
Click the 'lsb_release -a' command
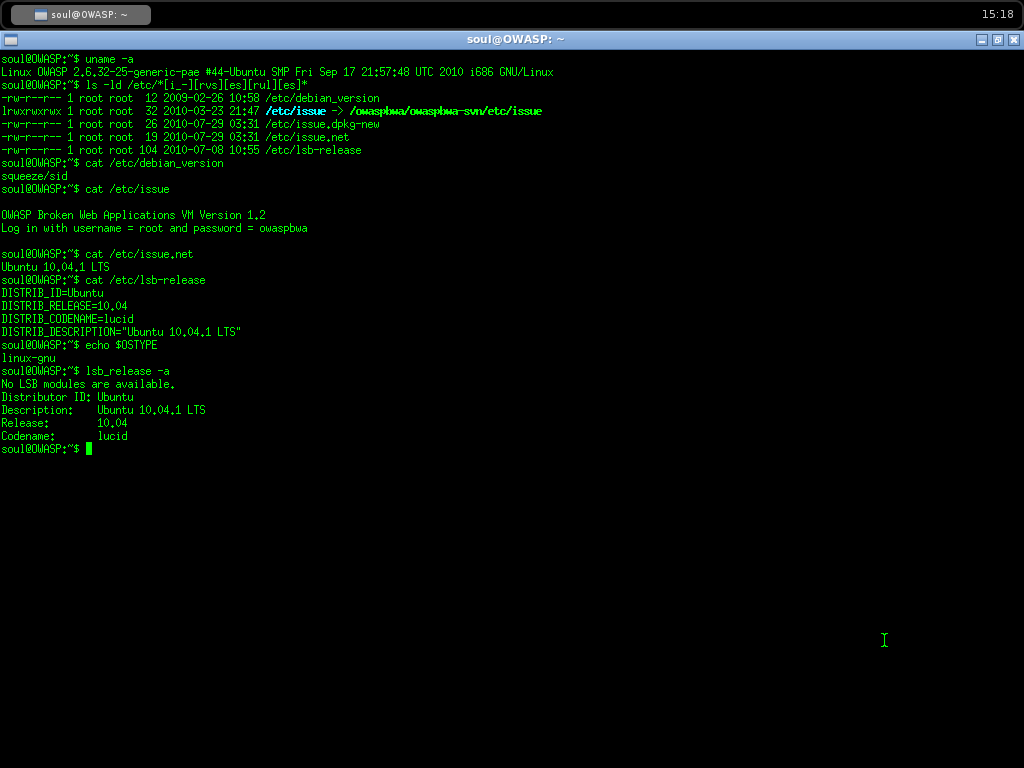[127, 371]
